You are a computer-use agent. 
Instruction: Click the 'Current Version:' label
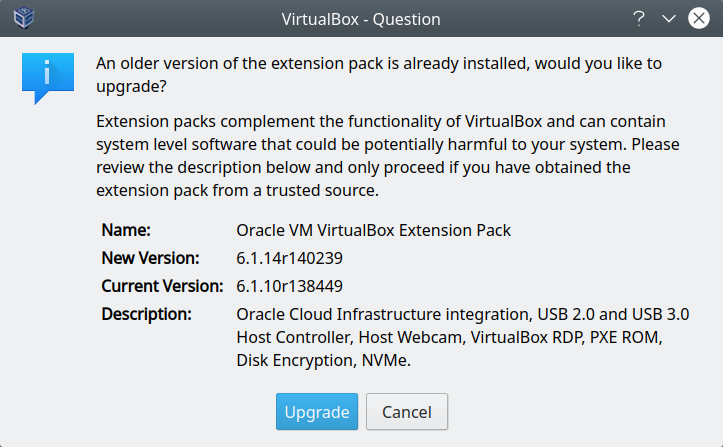click(x=162, y=286)
